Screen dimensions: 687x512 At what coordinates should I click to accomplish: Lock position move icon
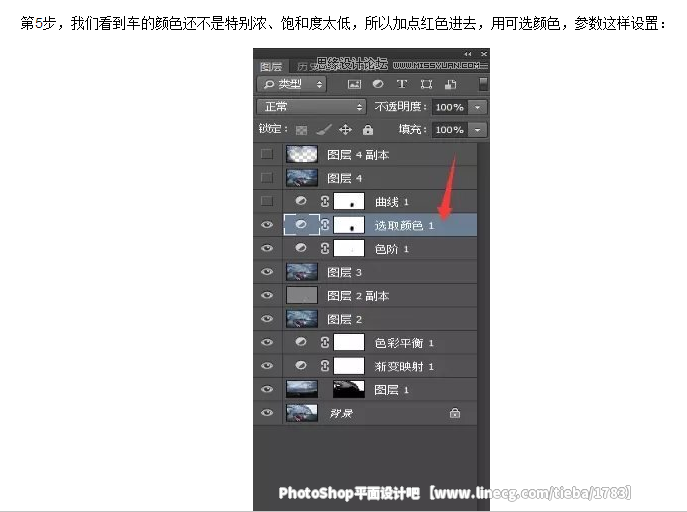(x=345, y=130)
